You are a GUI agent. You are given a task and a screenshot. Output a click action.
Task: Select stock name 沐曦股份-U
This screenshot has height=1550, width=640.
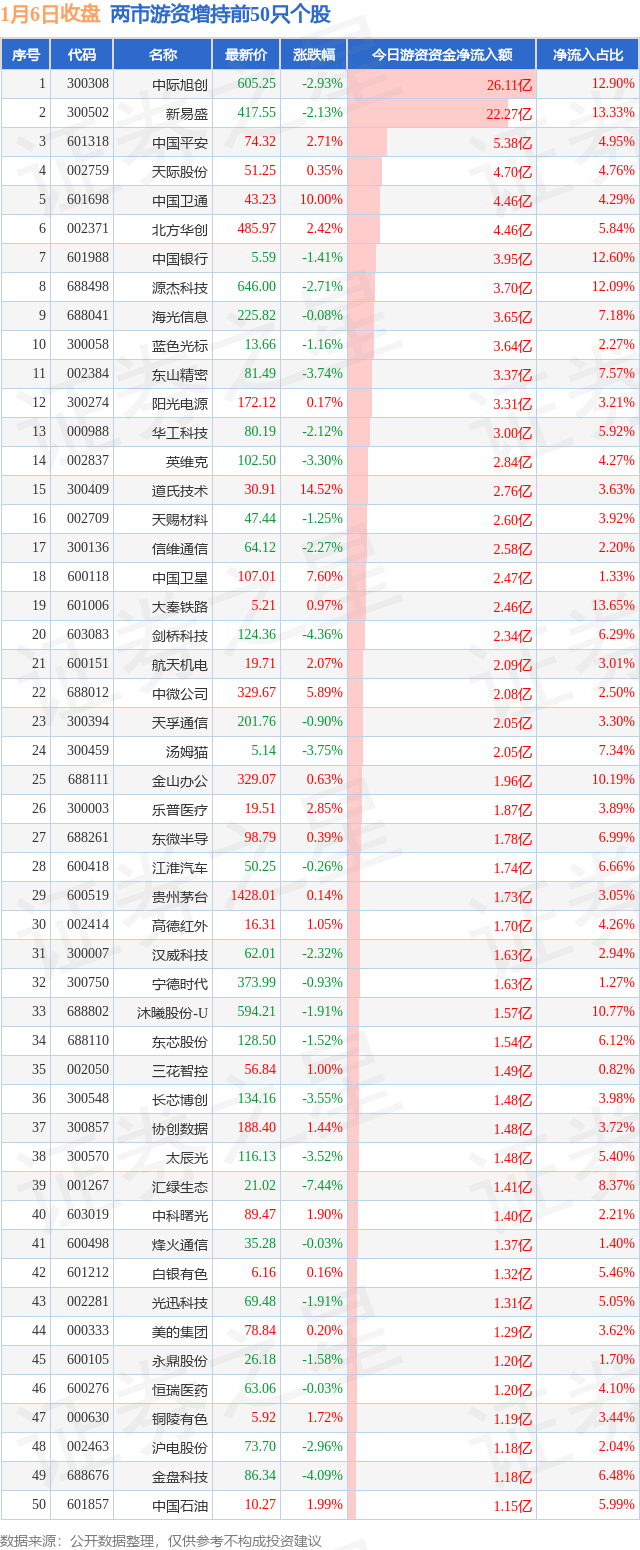[x=173, y=1012]
